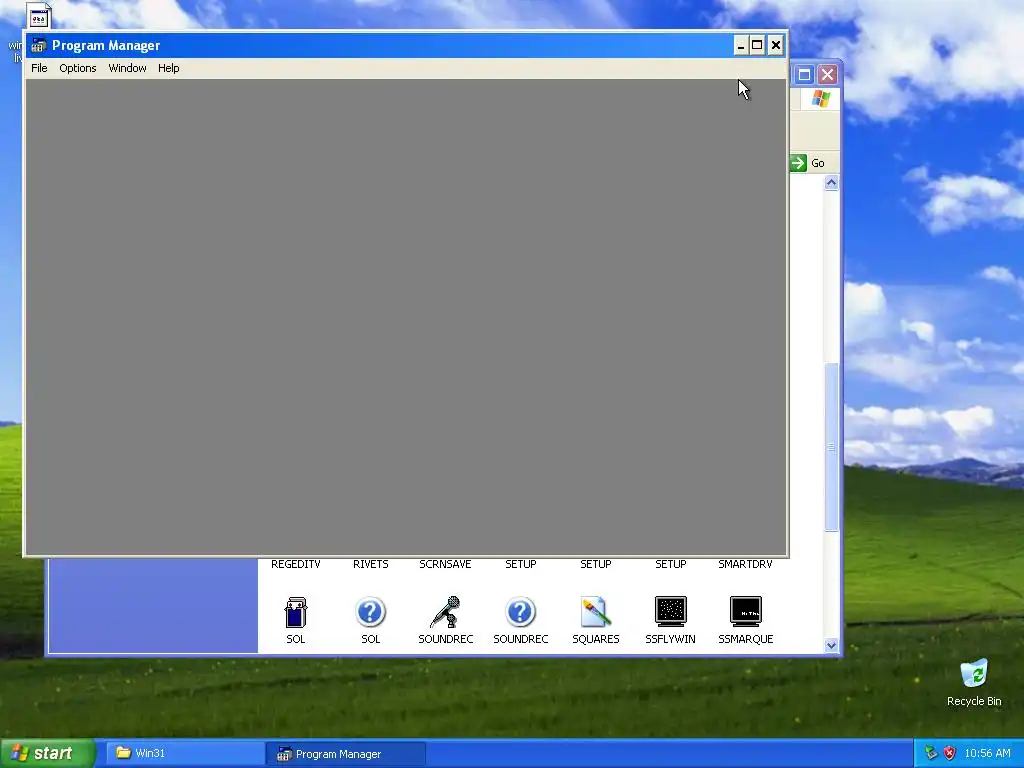Image resolution: width=1024 pixels, height=768 pixels.
Task: Select the SMARTDRV file label
Action: click(745, 564)
